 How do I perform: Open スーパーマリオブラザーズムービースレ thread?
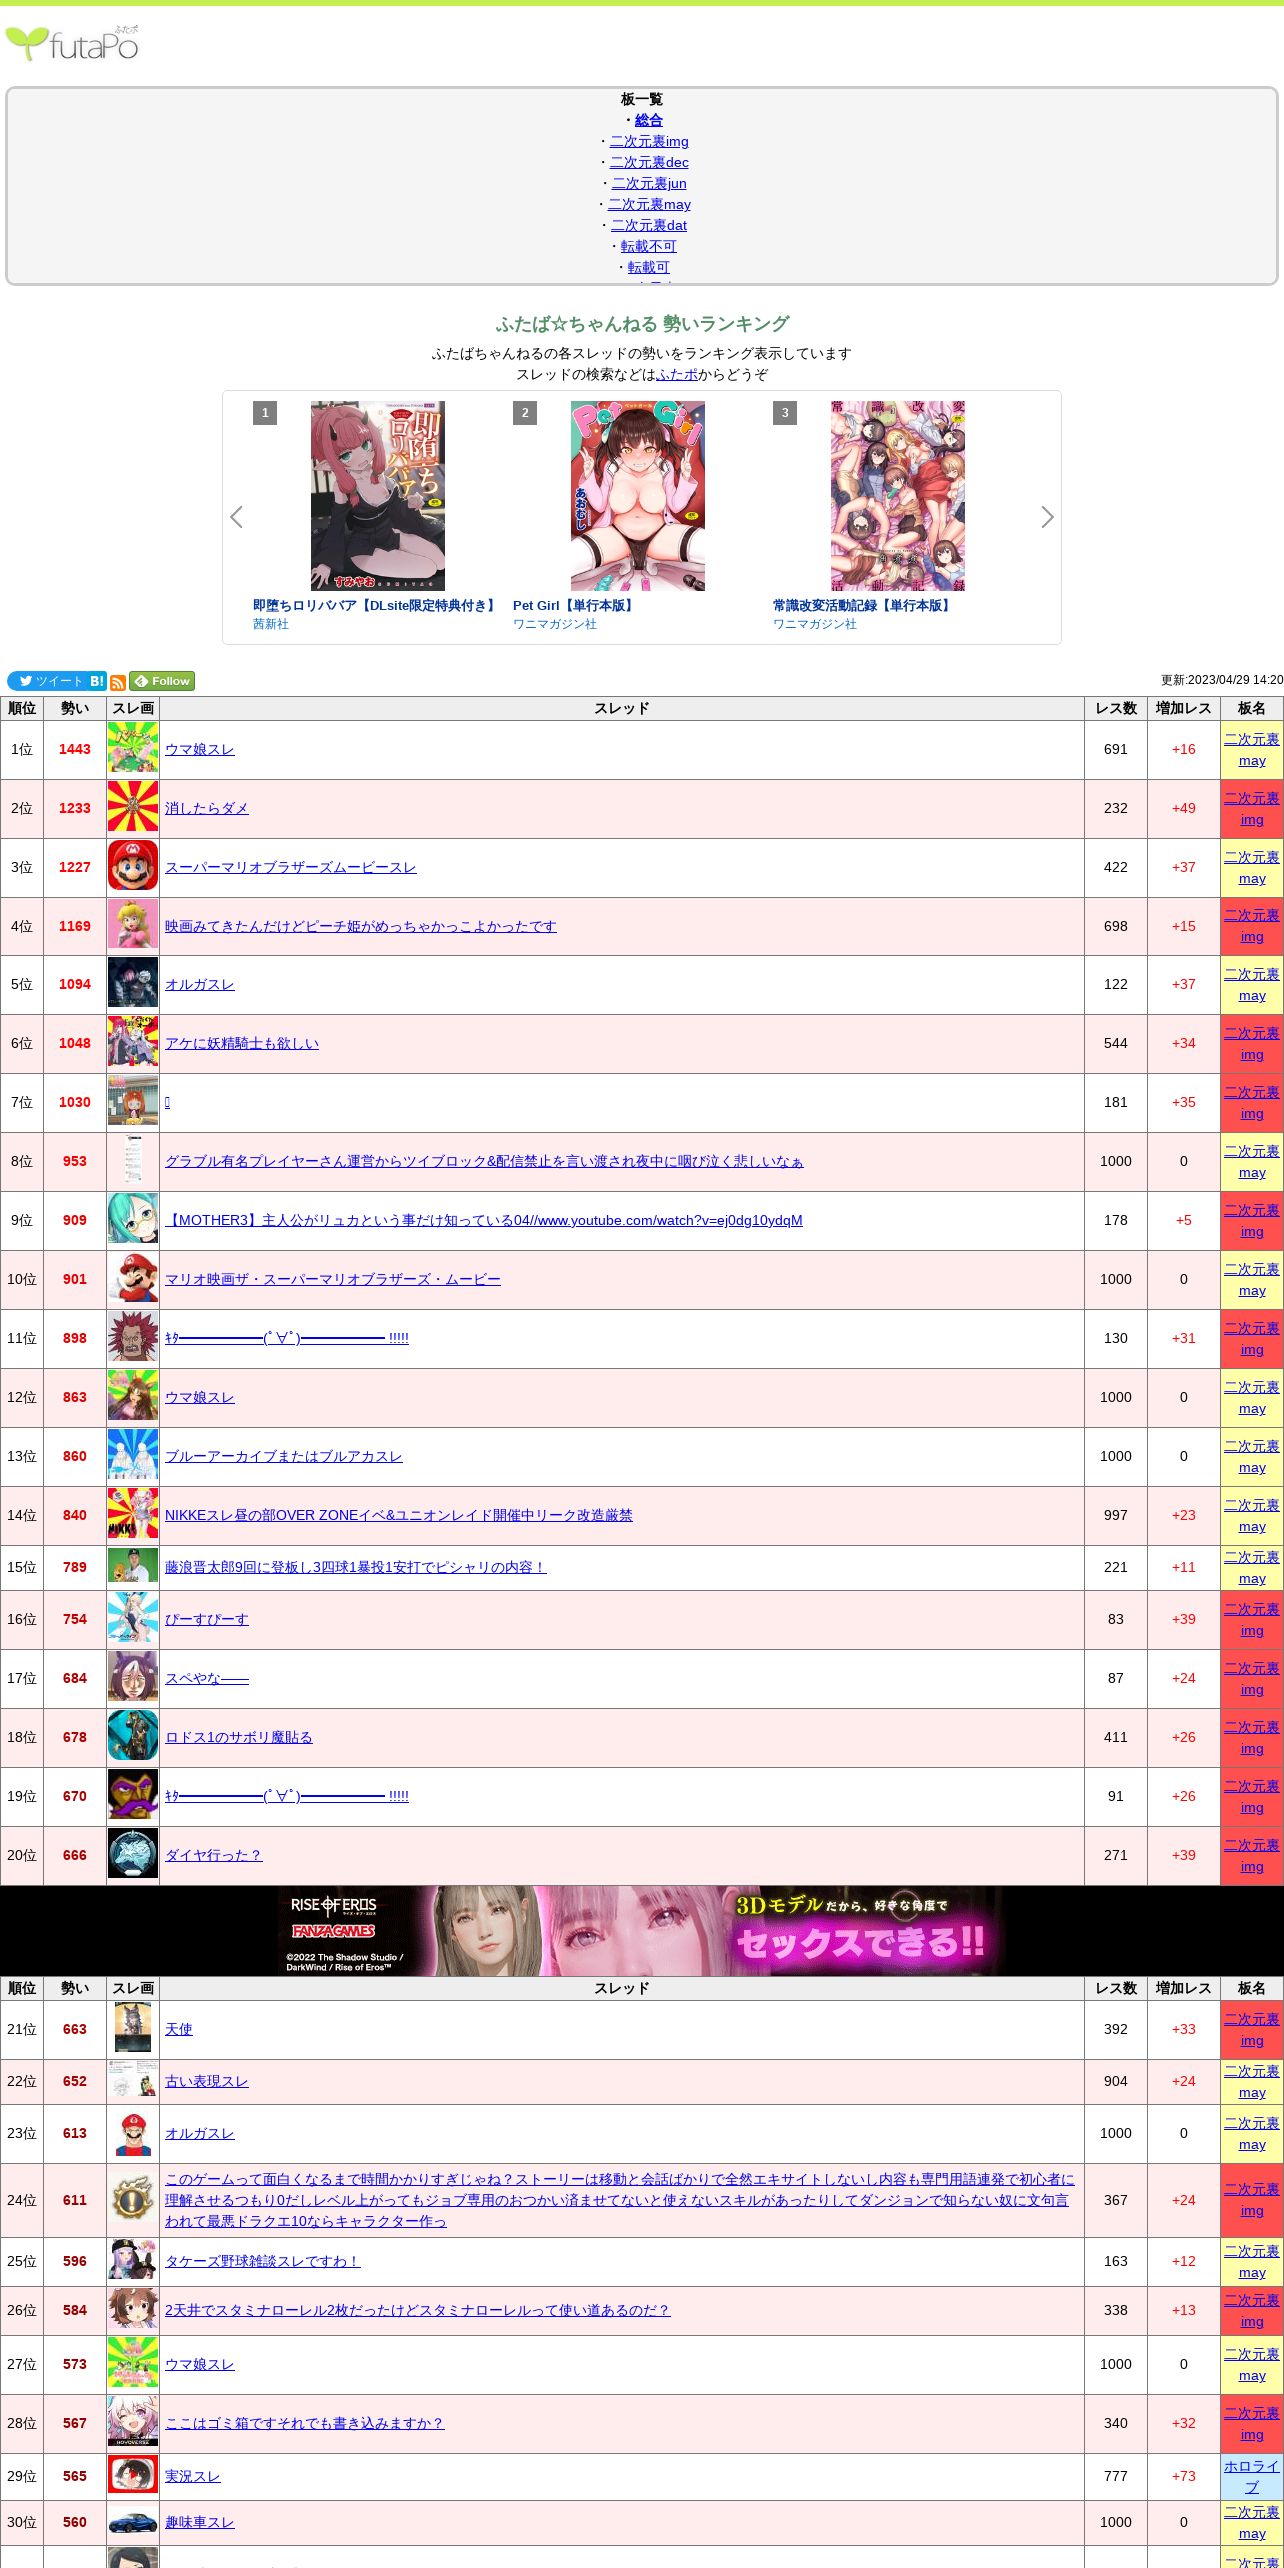pyautogui.click(x=291, y=867)
